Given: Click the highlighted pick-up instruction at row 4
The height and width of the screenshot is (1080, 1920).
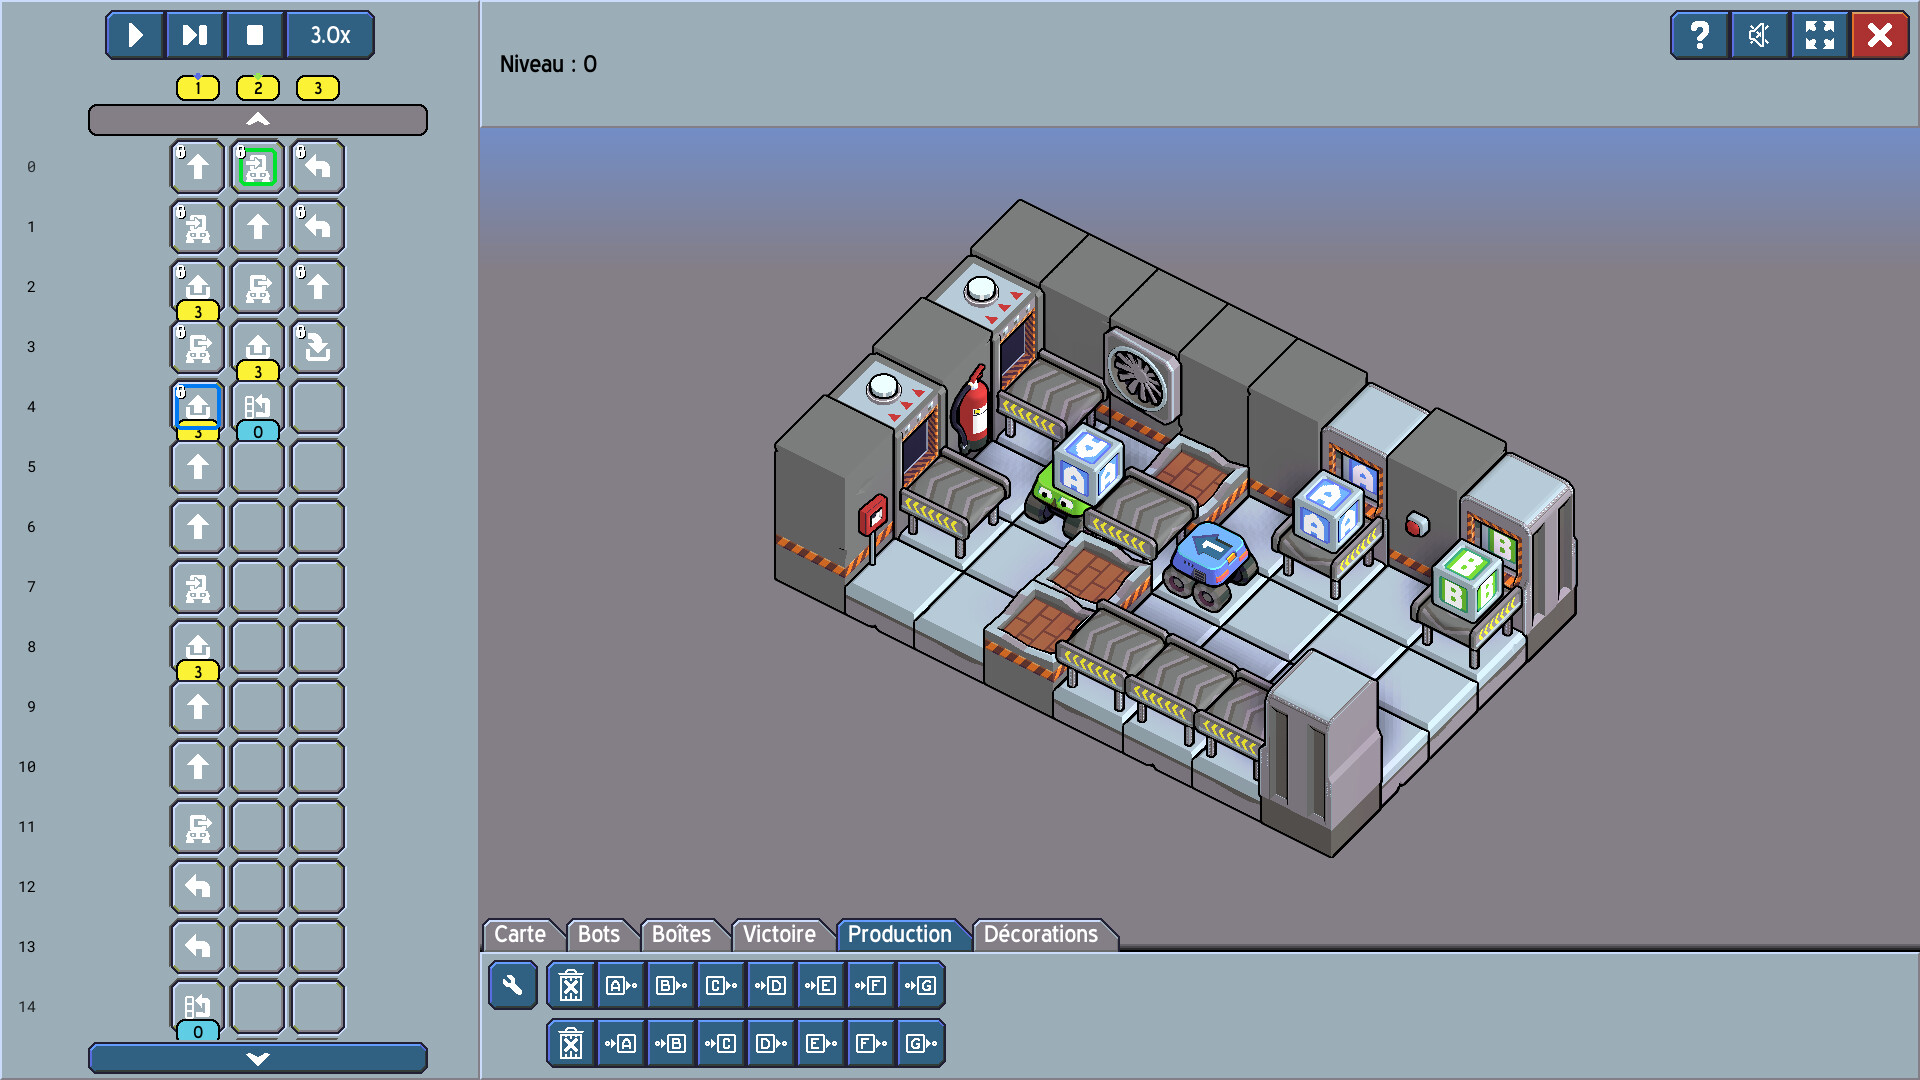Looking at the screenshot, I should [x=198, y=406].
